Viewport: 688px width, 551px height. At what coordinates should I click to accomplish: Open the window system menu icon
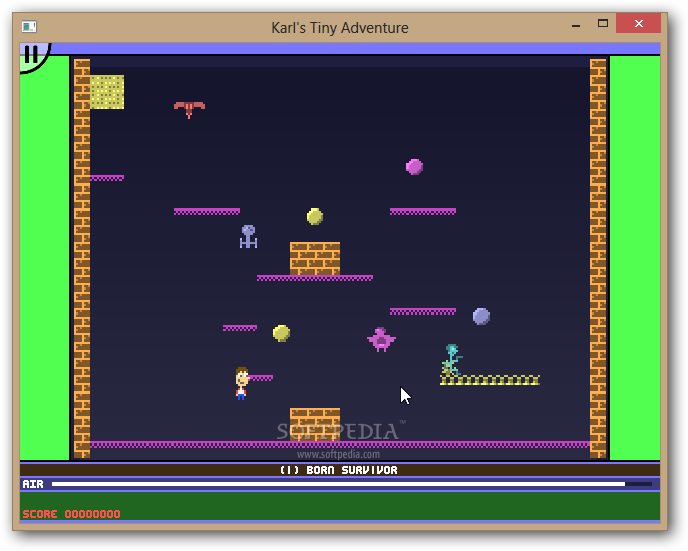pos(29,27)
